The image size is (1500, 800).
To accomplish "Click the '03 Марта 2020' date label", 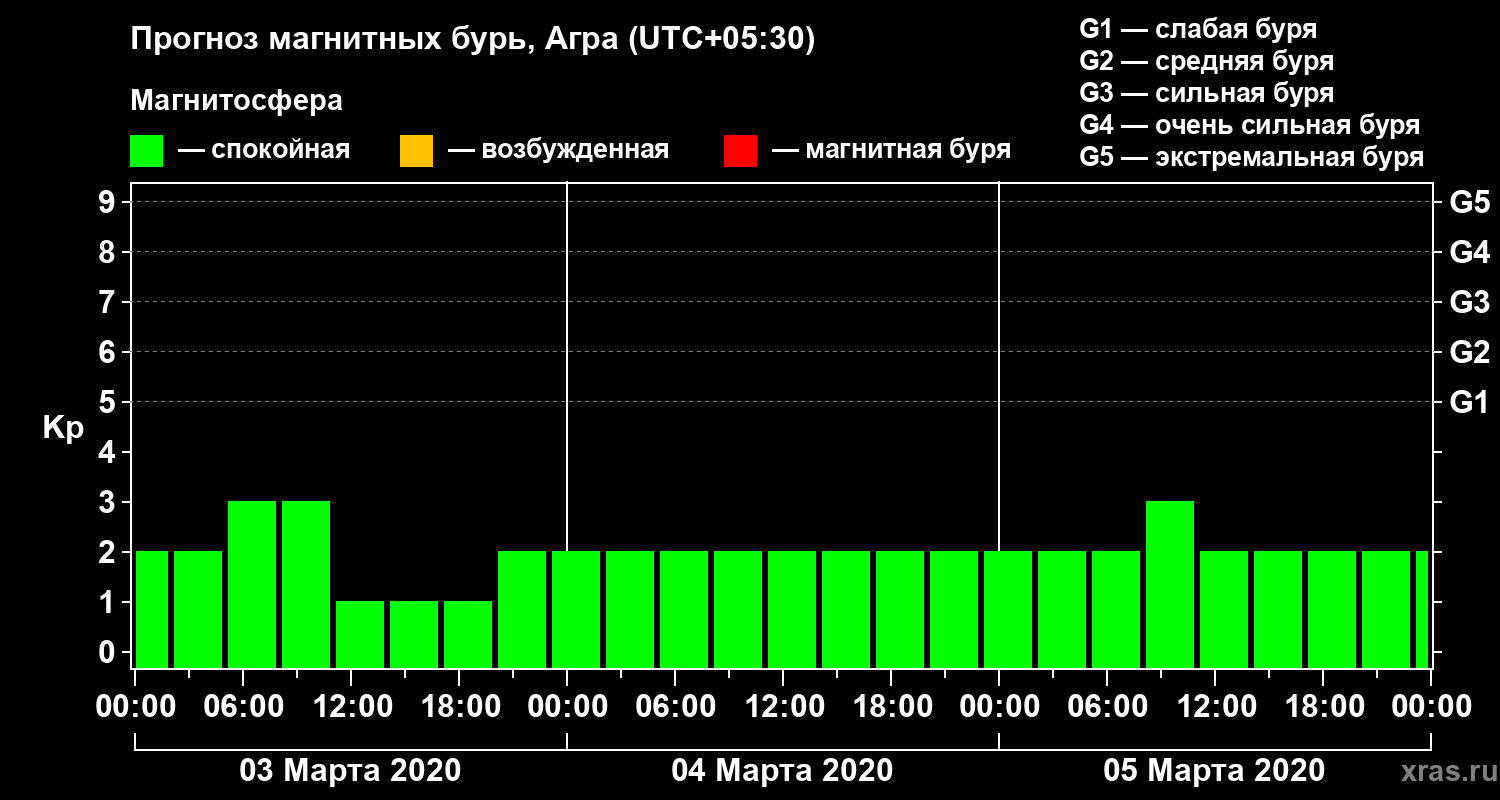I will pyautogui.click(x=350, y=771).
